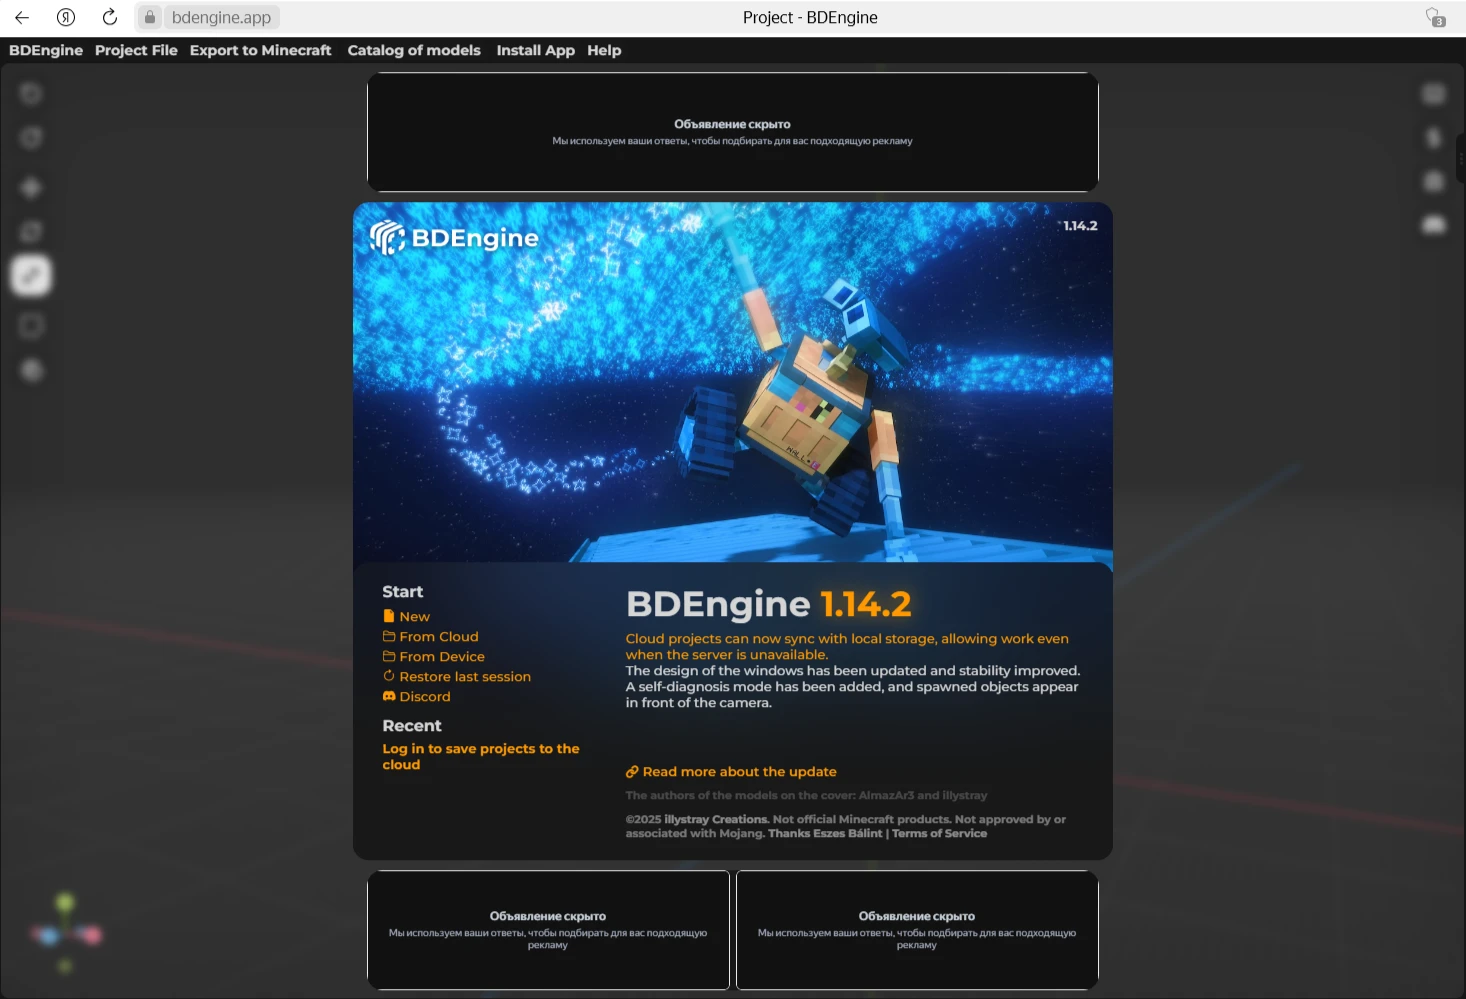Open the Install App menu
This screenshot has height=999, width=1466.
point(535,50)
